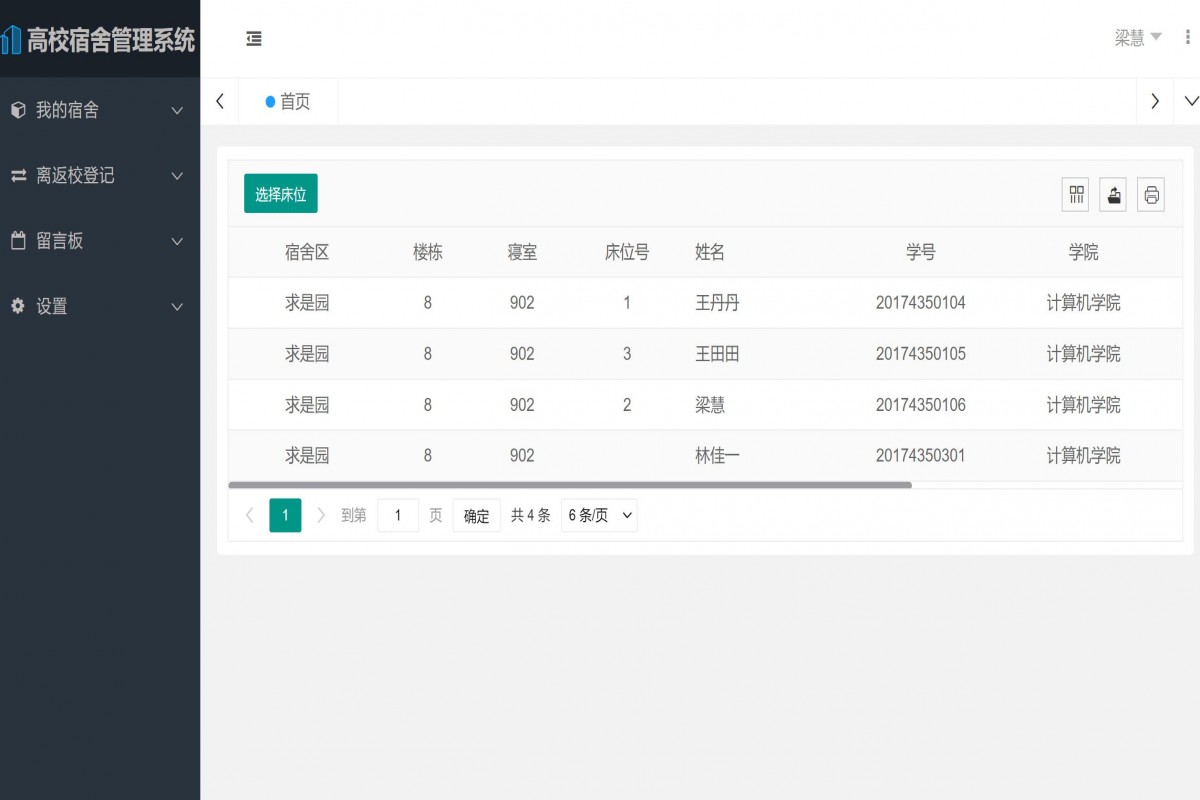Click the print table icon

tap(1151, 194)
